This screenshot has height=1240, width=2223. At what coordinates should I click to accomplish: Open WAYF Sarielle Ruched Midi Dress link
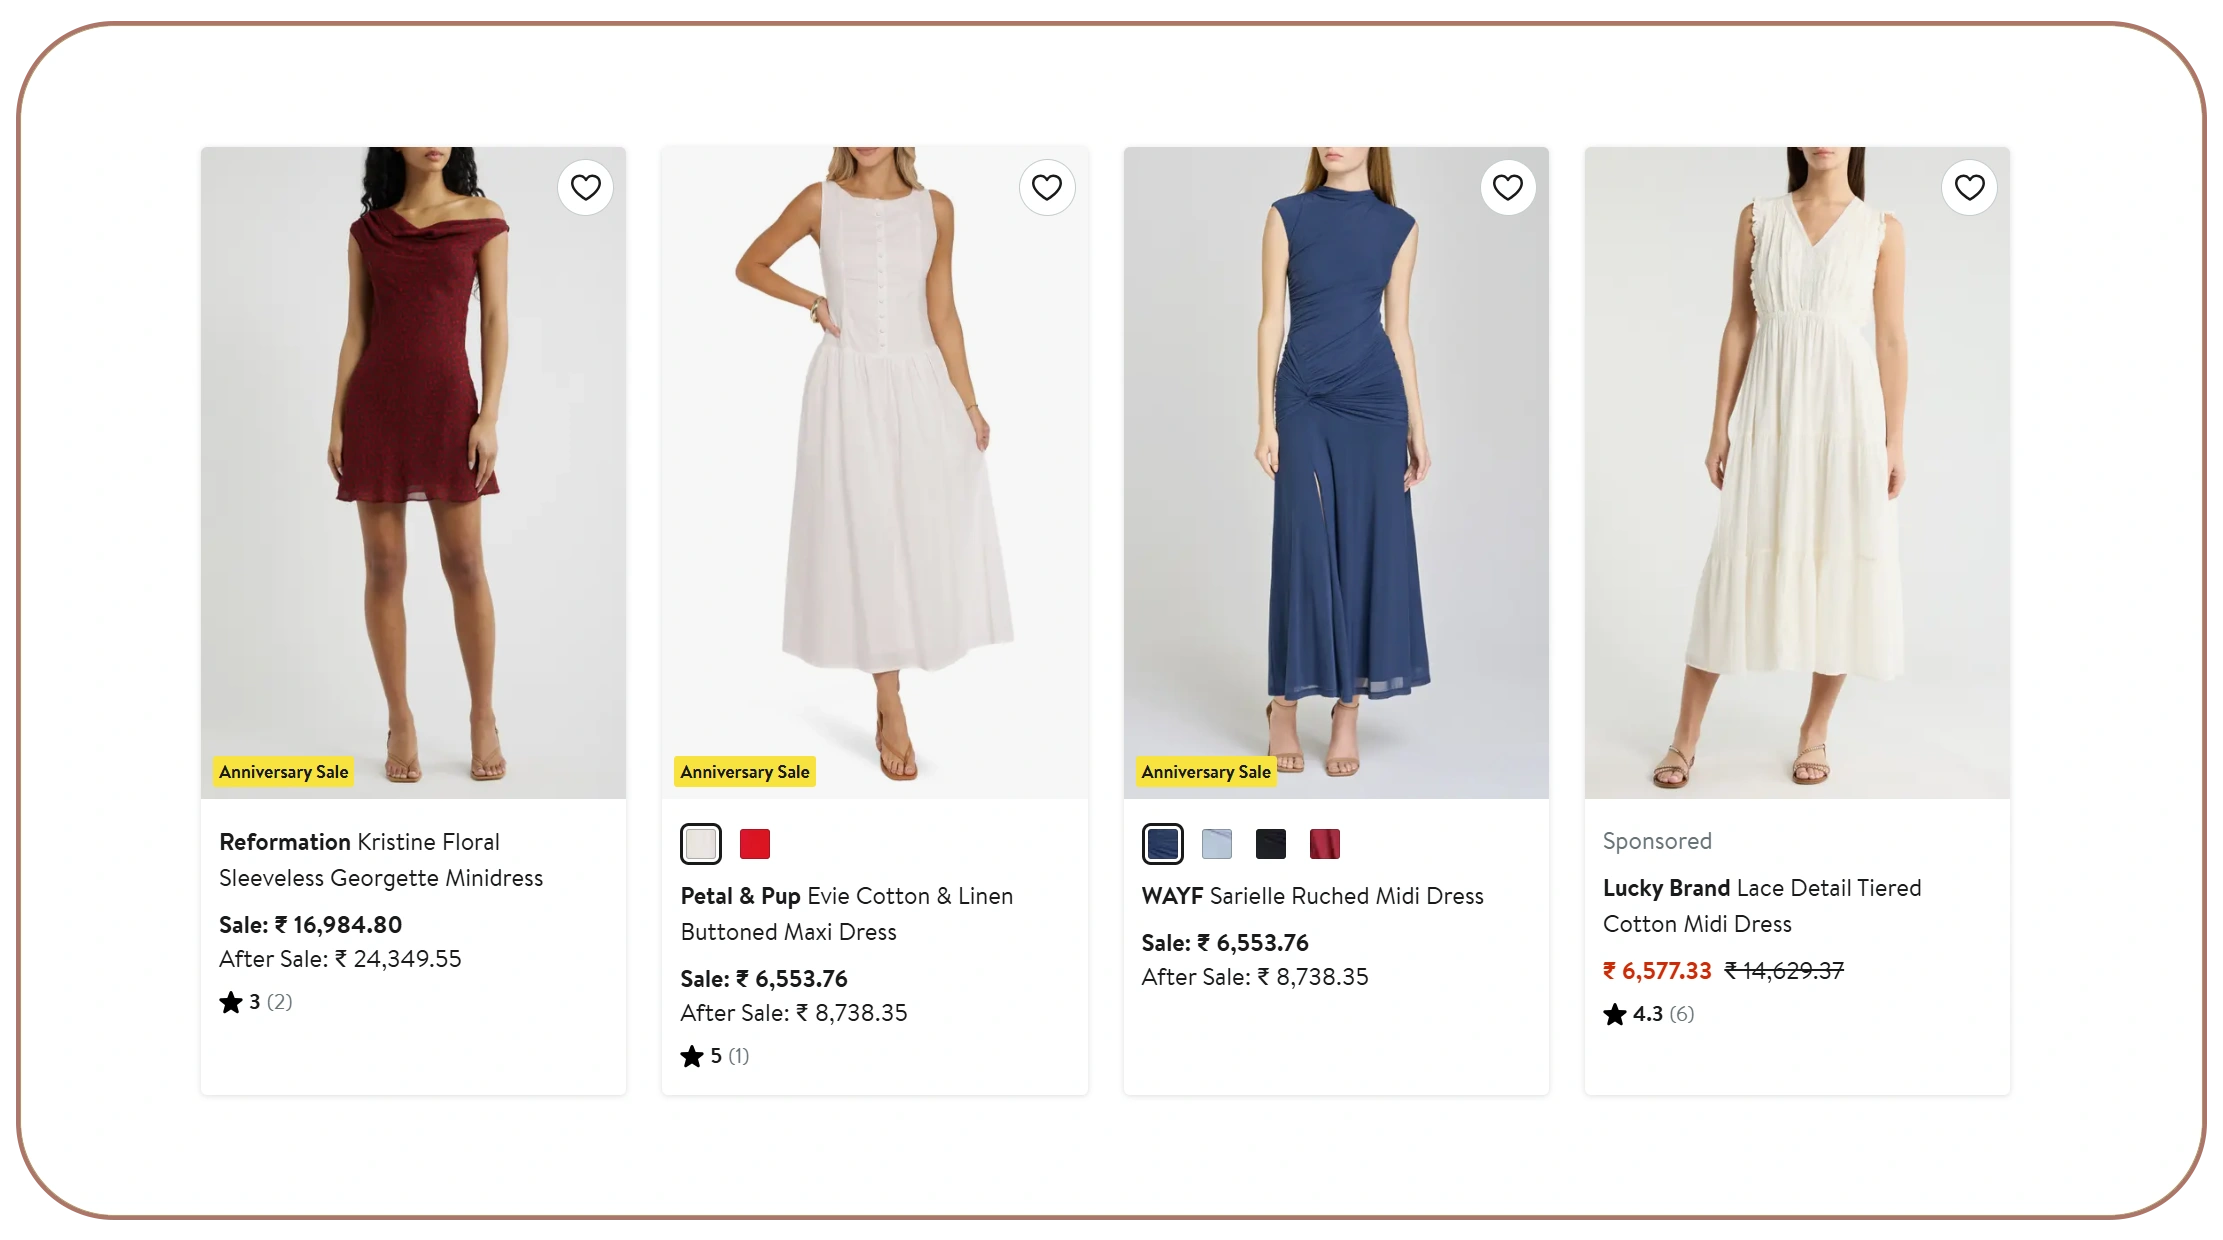[x=1312, y=896]
